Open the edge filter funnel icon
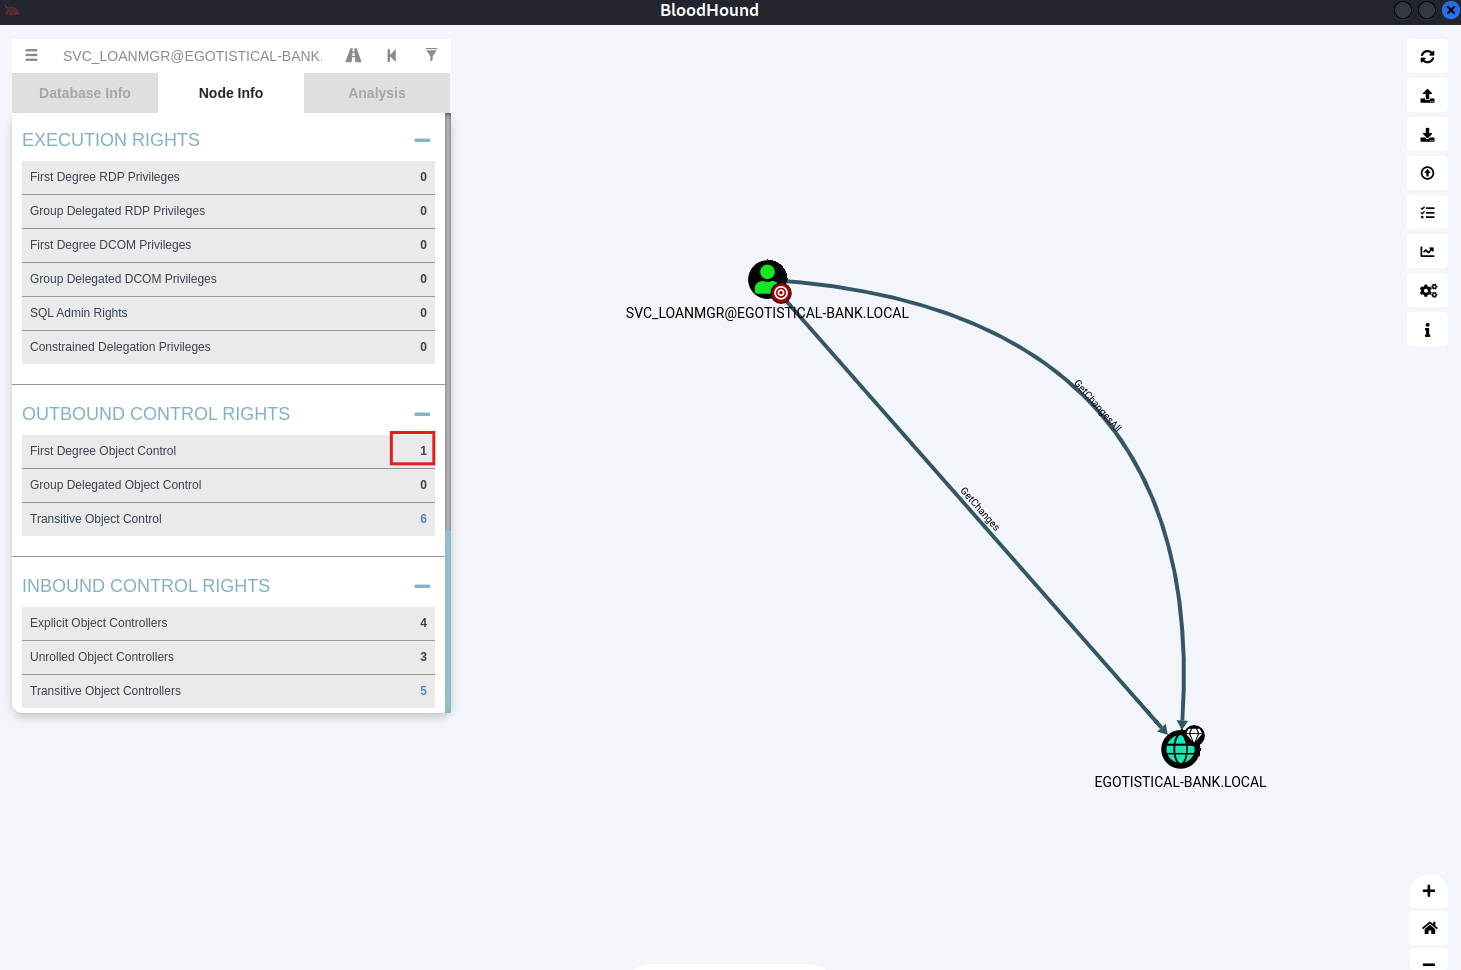 [431, 55]
